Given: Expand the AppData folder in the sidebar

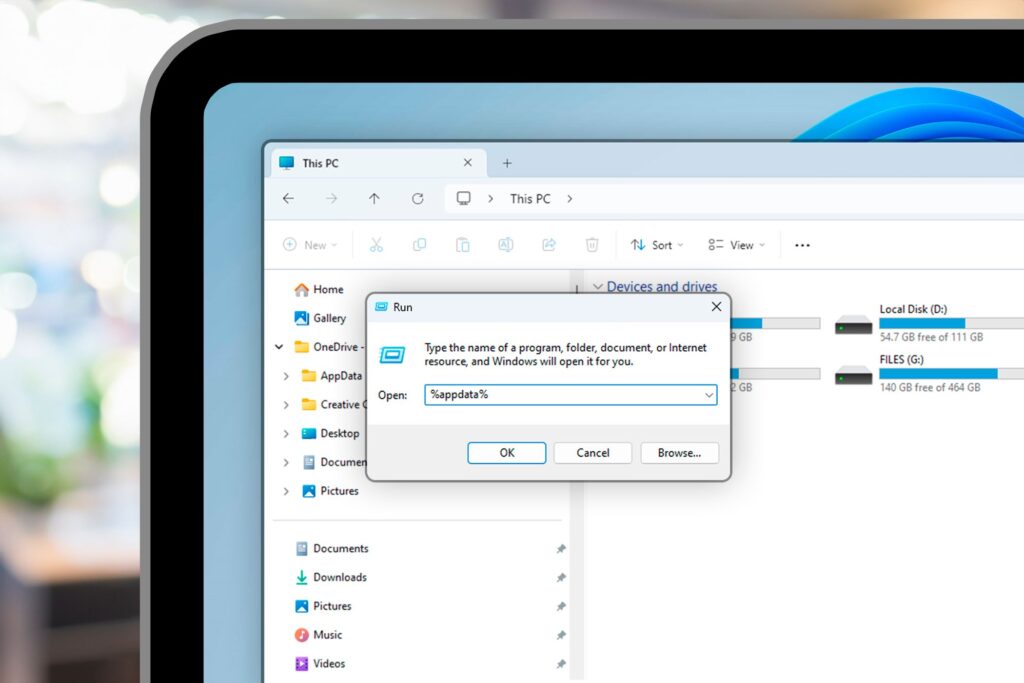Looking at the screenshot, I should 286,376.
